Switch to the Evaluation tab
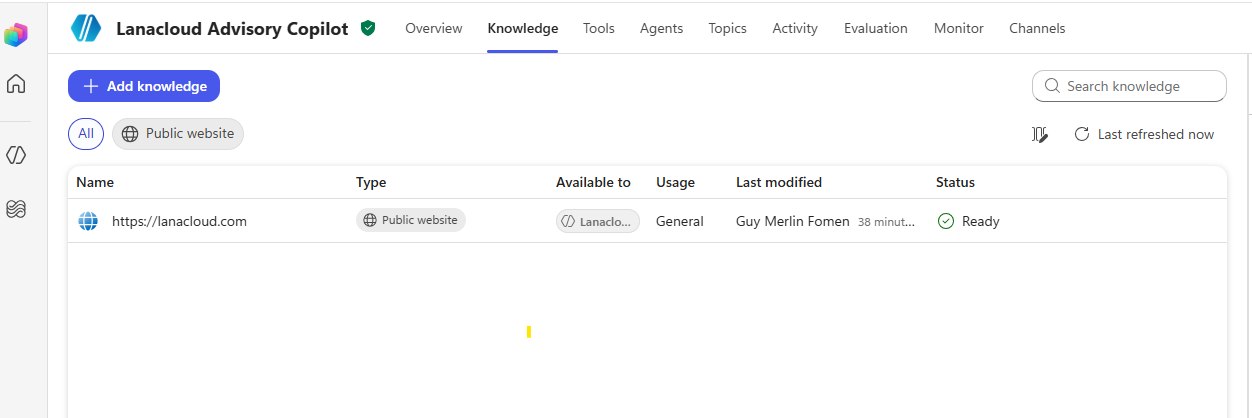1252x418 pixels. pyautogui.click(x=876, y=28)
